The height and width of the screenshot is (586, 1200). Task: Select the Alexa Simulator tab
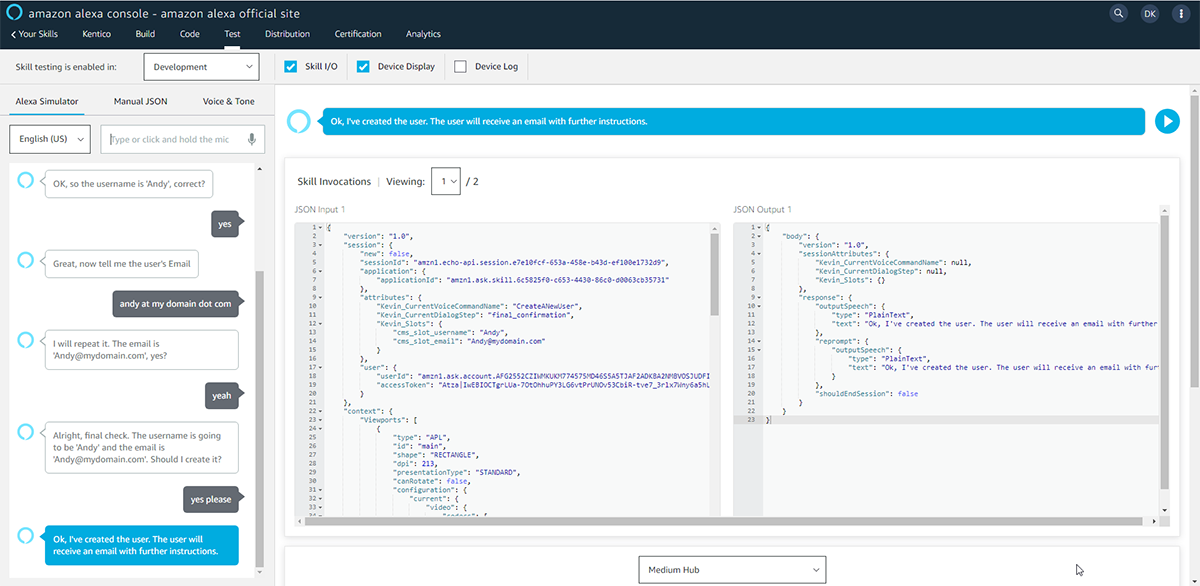point(48,101)
